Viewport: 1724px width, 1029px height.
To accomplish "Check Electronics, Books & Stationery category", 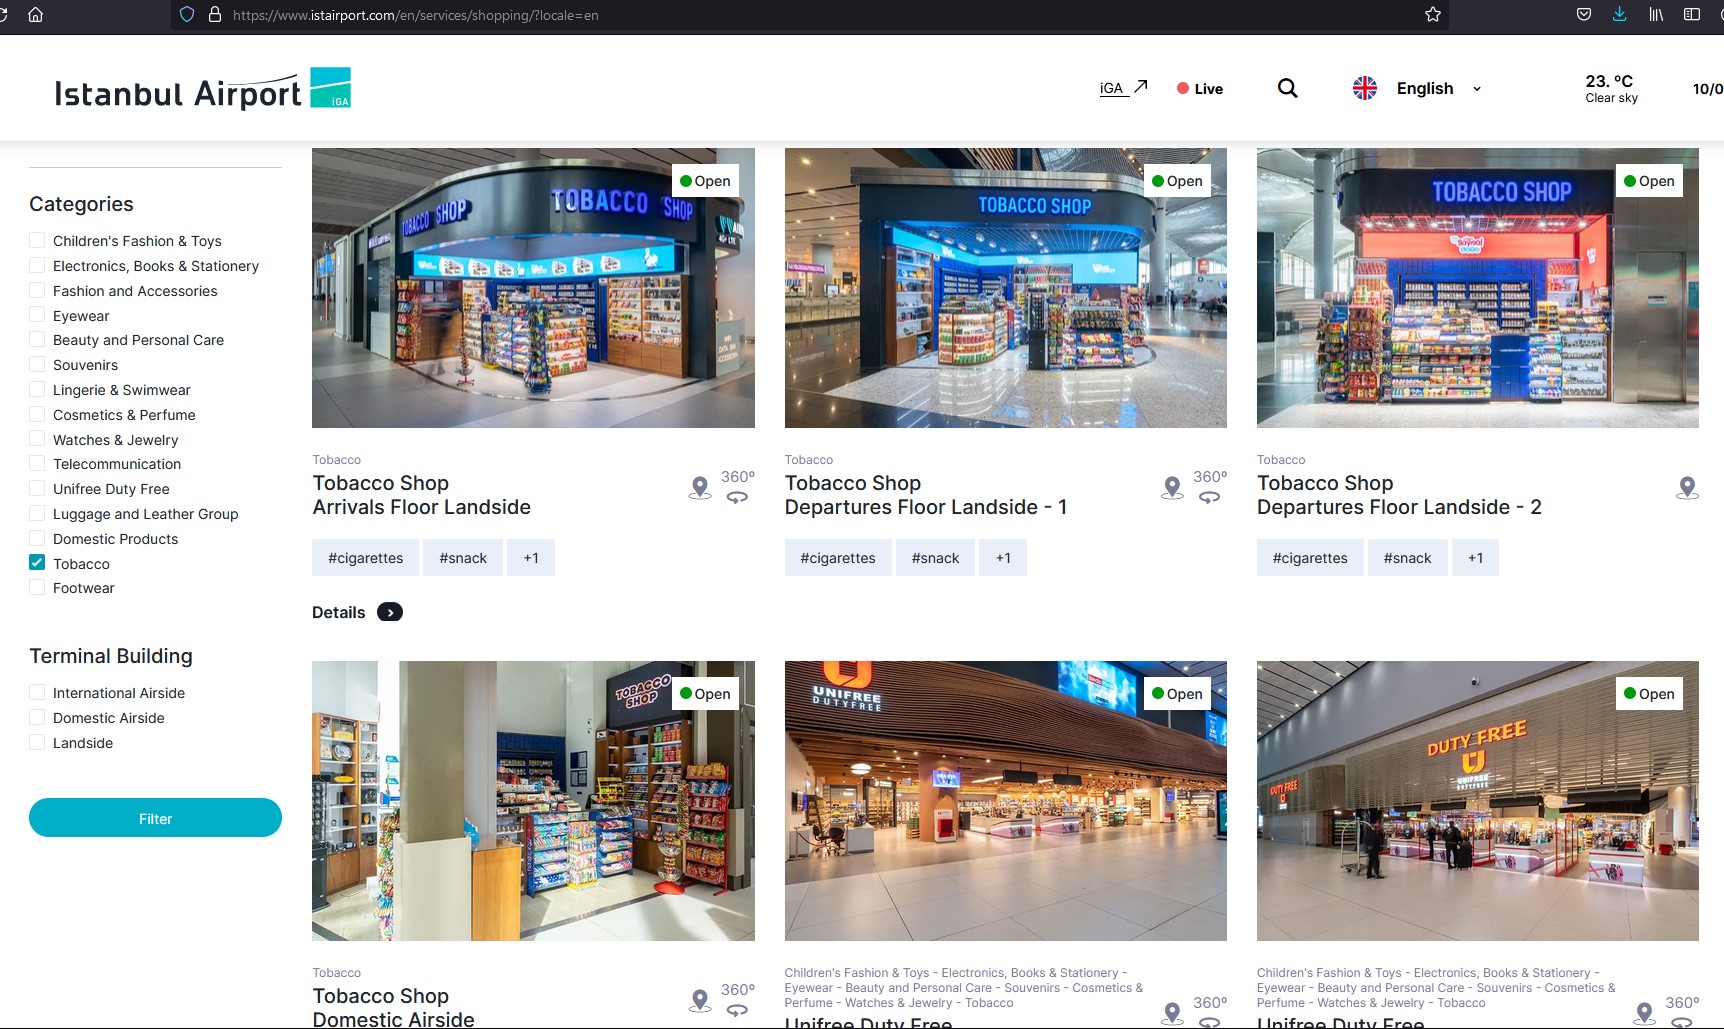I will [x=37, y=265].
